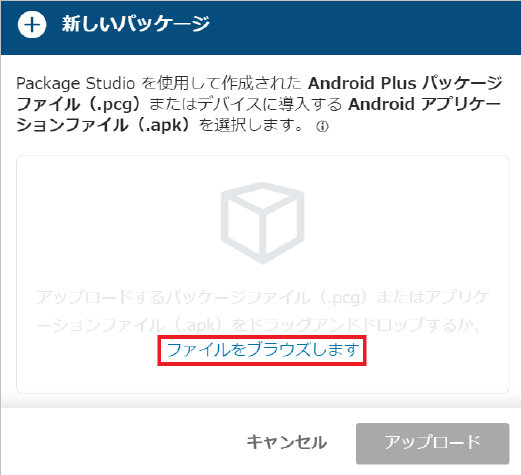Click the greyed (.apk) in drop zone hint
The width and height of the screenshot is (521, 475).
point(199,325)
